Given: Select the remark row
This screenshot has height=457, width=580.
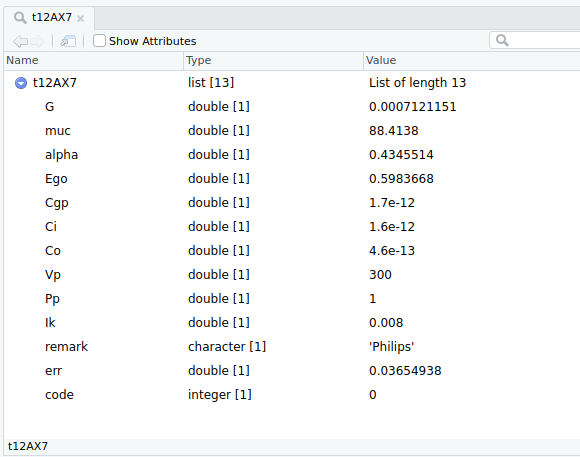Looking at the screenshot, I should [x=292, y=347].
